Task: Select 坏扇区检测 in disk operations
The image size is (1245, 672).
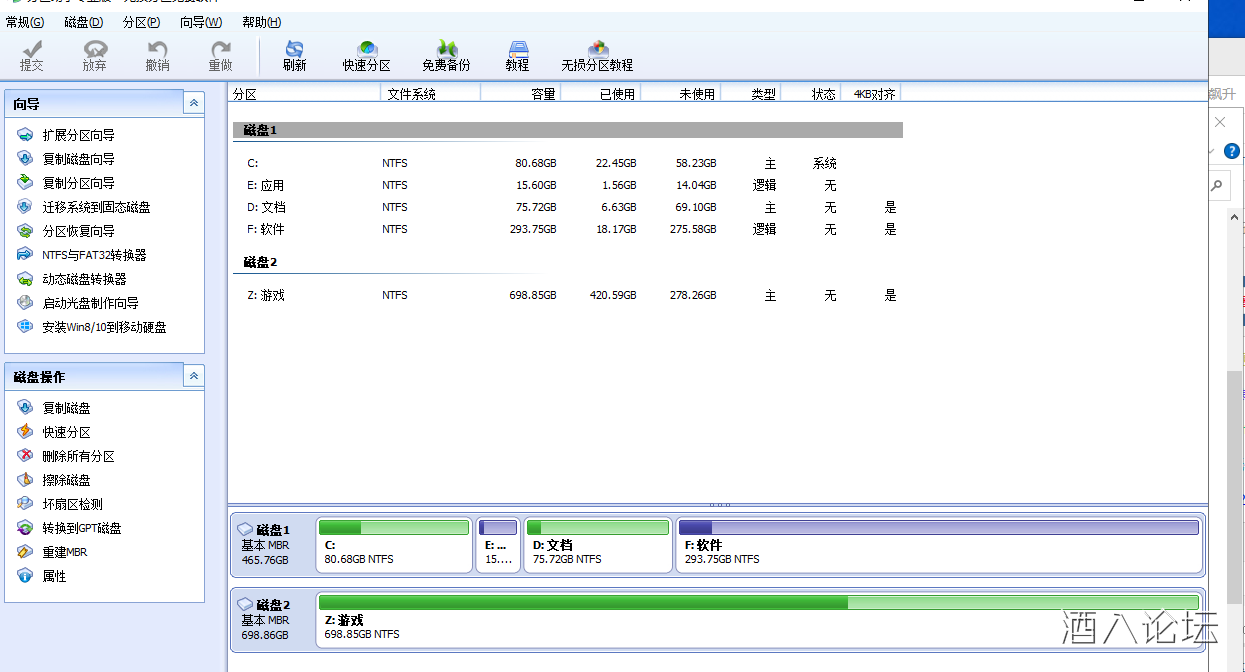Action: click(x=72, y=504)
